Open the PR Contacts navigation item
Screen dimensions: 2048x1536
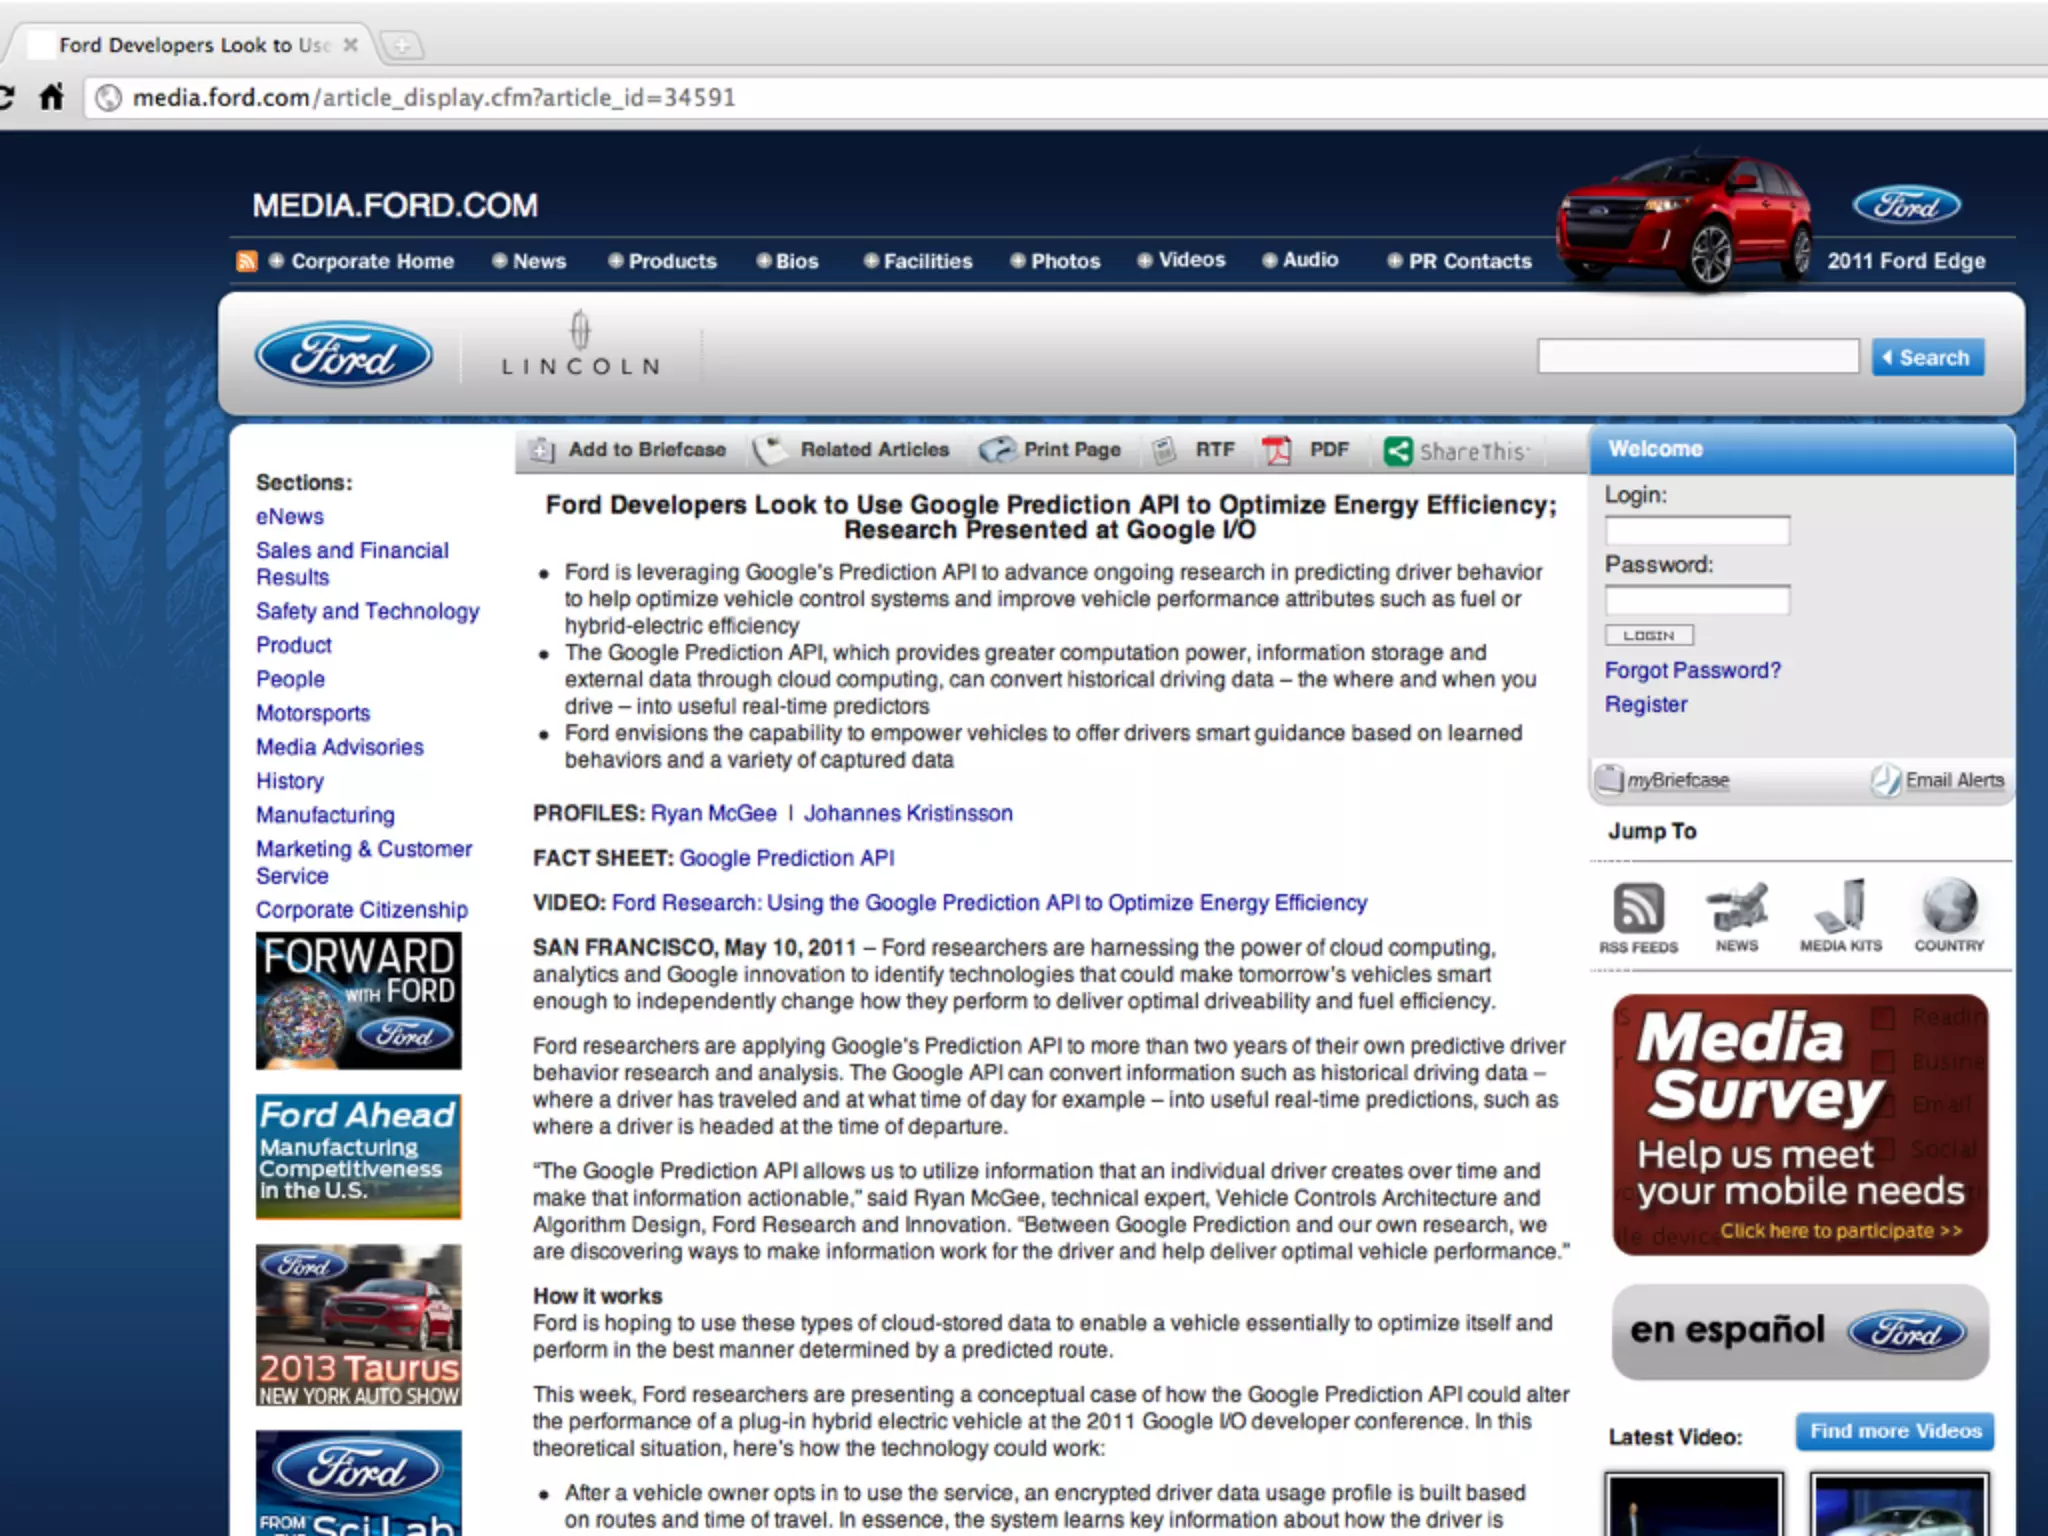1470,261
